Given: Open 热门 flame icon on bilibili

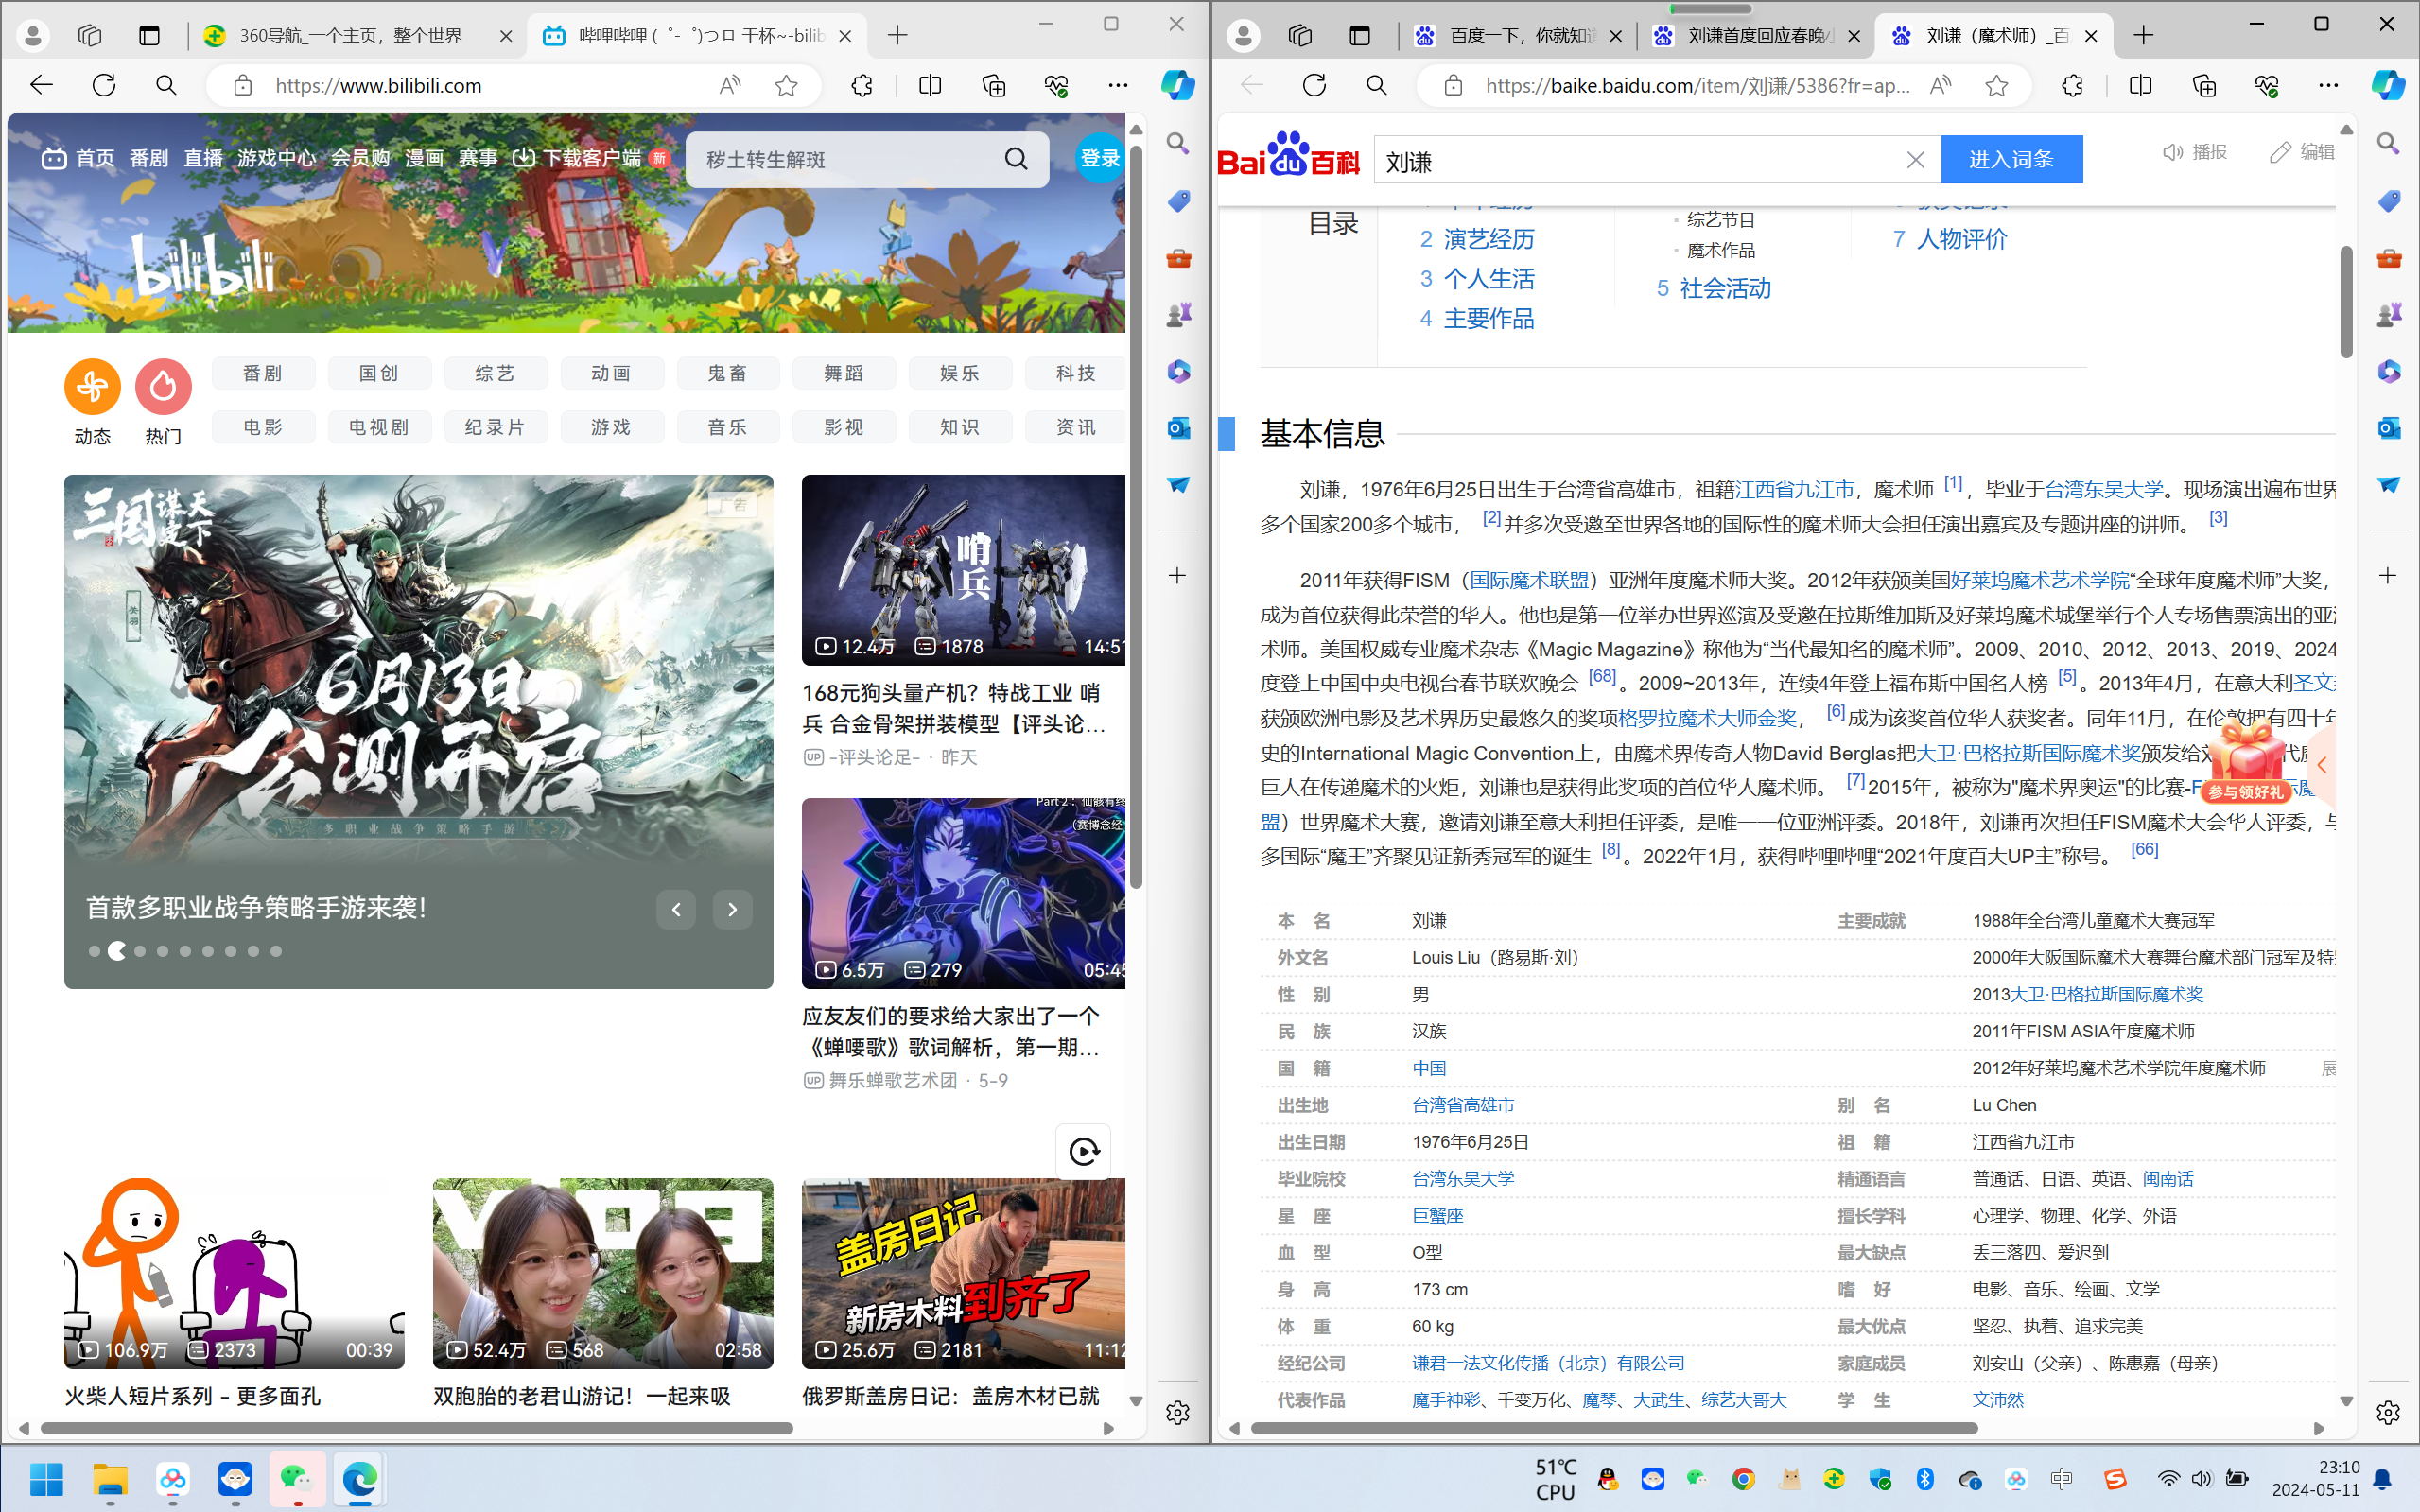Looking at the screenshot, I should pos(163,386).
